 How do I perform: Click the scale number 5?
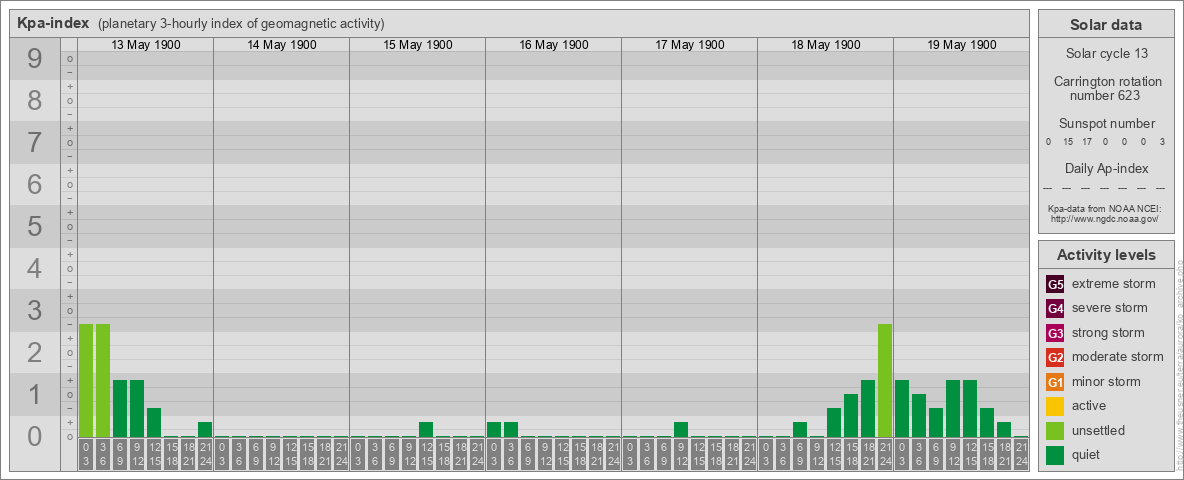[34, 226]
